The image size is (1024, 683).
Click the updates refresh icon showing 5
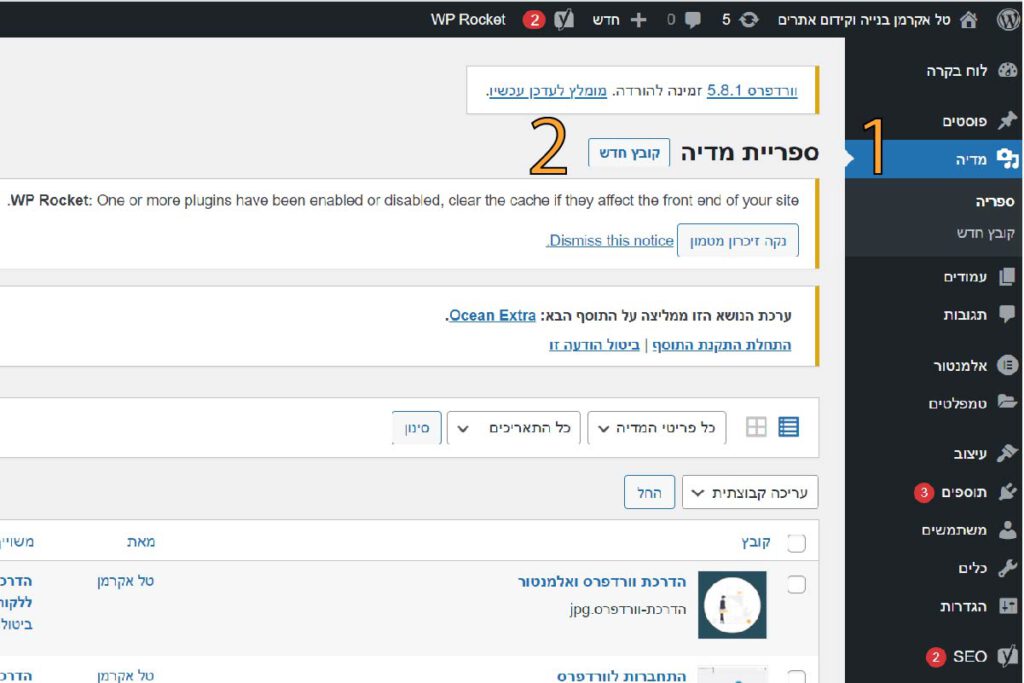pyautogui.click(x=748, y=20)
